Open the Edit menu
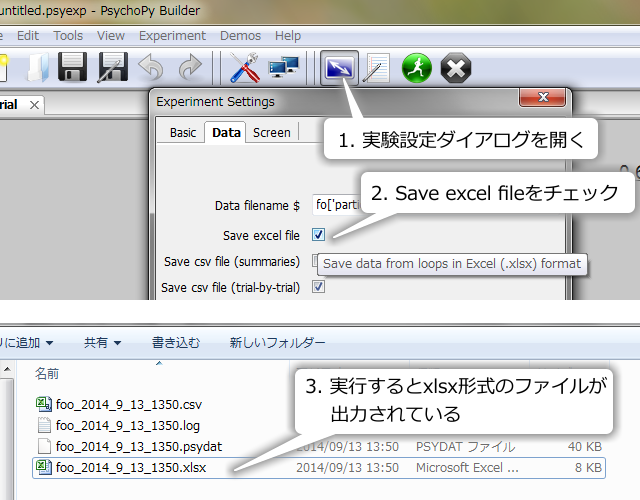The width and height of the screenshot is (640, 500). [x=28, y=36]
